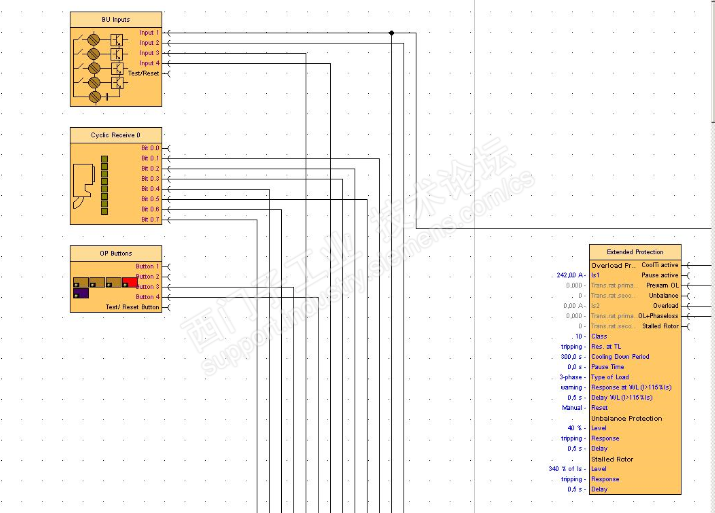Click the plug connector icon in Cyclic Receive 0
Image resolution: width=715 pixels, height=513 pixels.
coord(83,186)
